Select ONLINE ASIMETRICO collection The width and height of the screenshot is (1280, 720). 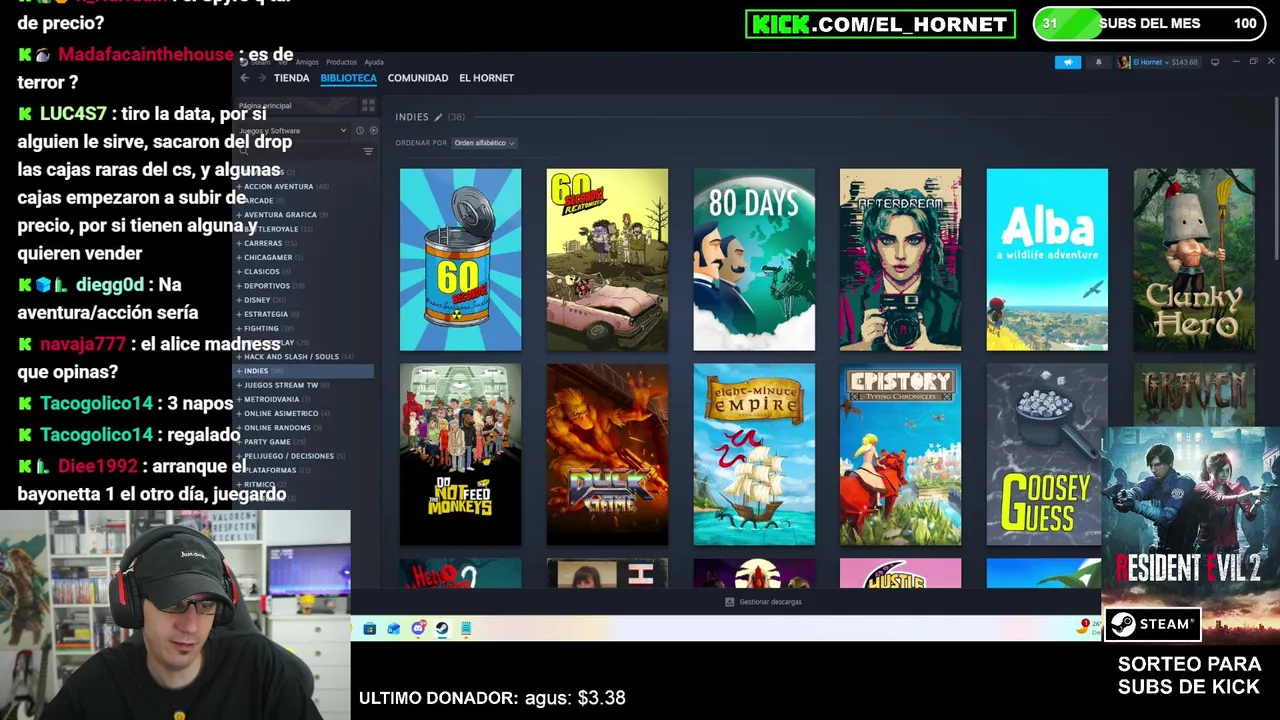point(305,413)
